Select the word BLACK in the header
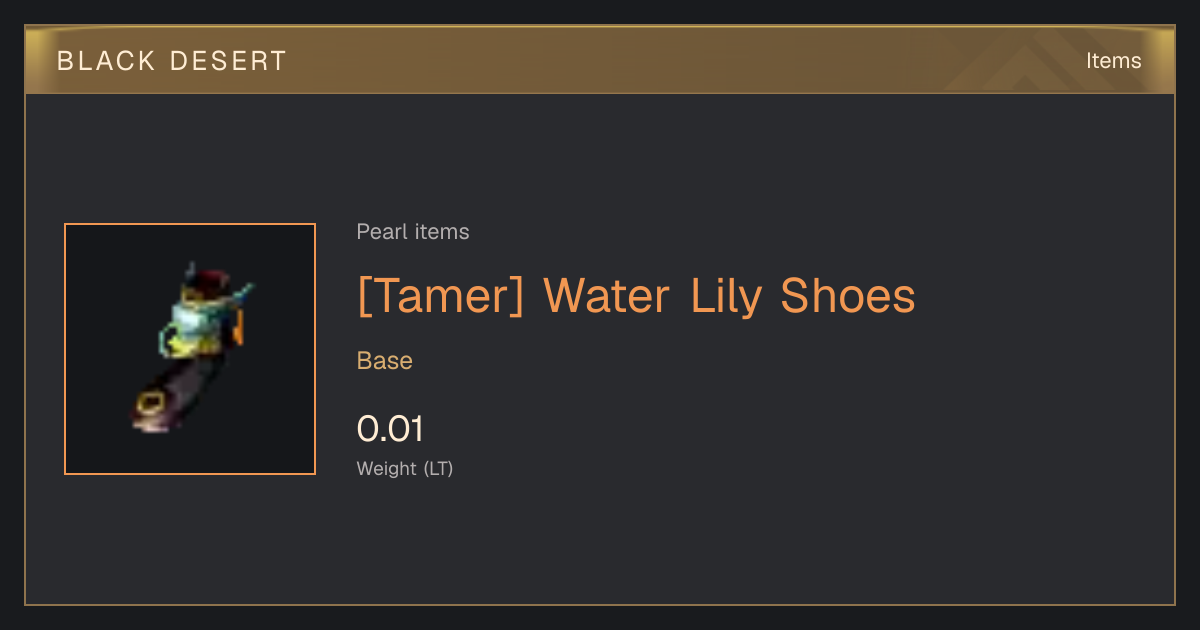Image resolution: width=1200 pixels, height=630 pixels. (x=103, y=61)
